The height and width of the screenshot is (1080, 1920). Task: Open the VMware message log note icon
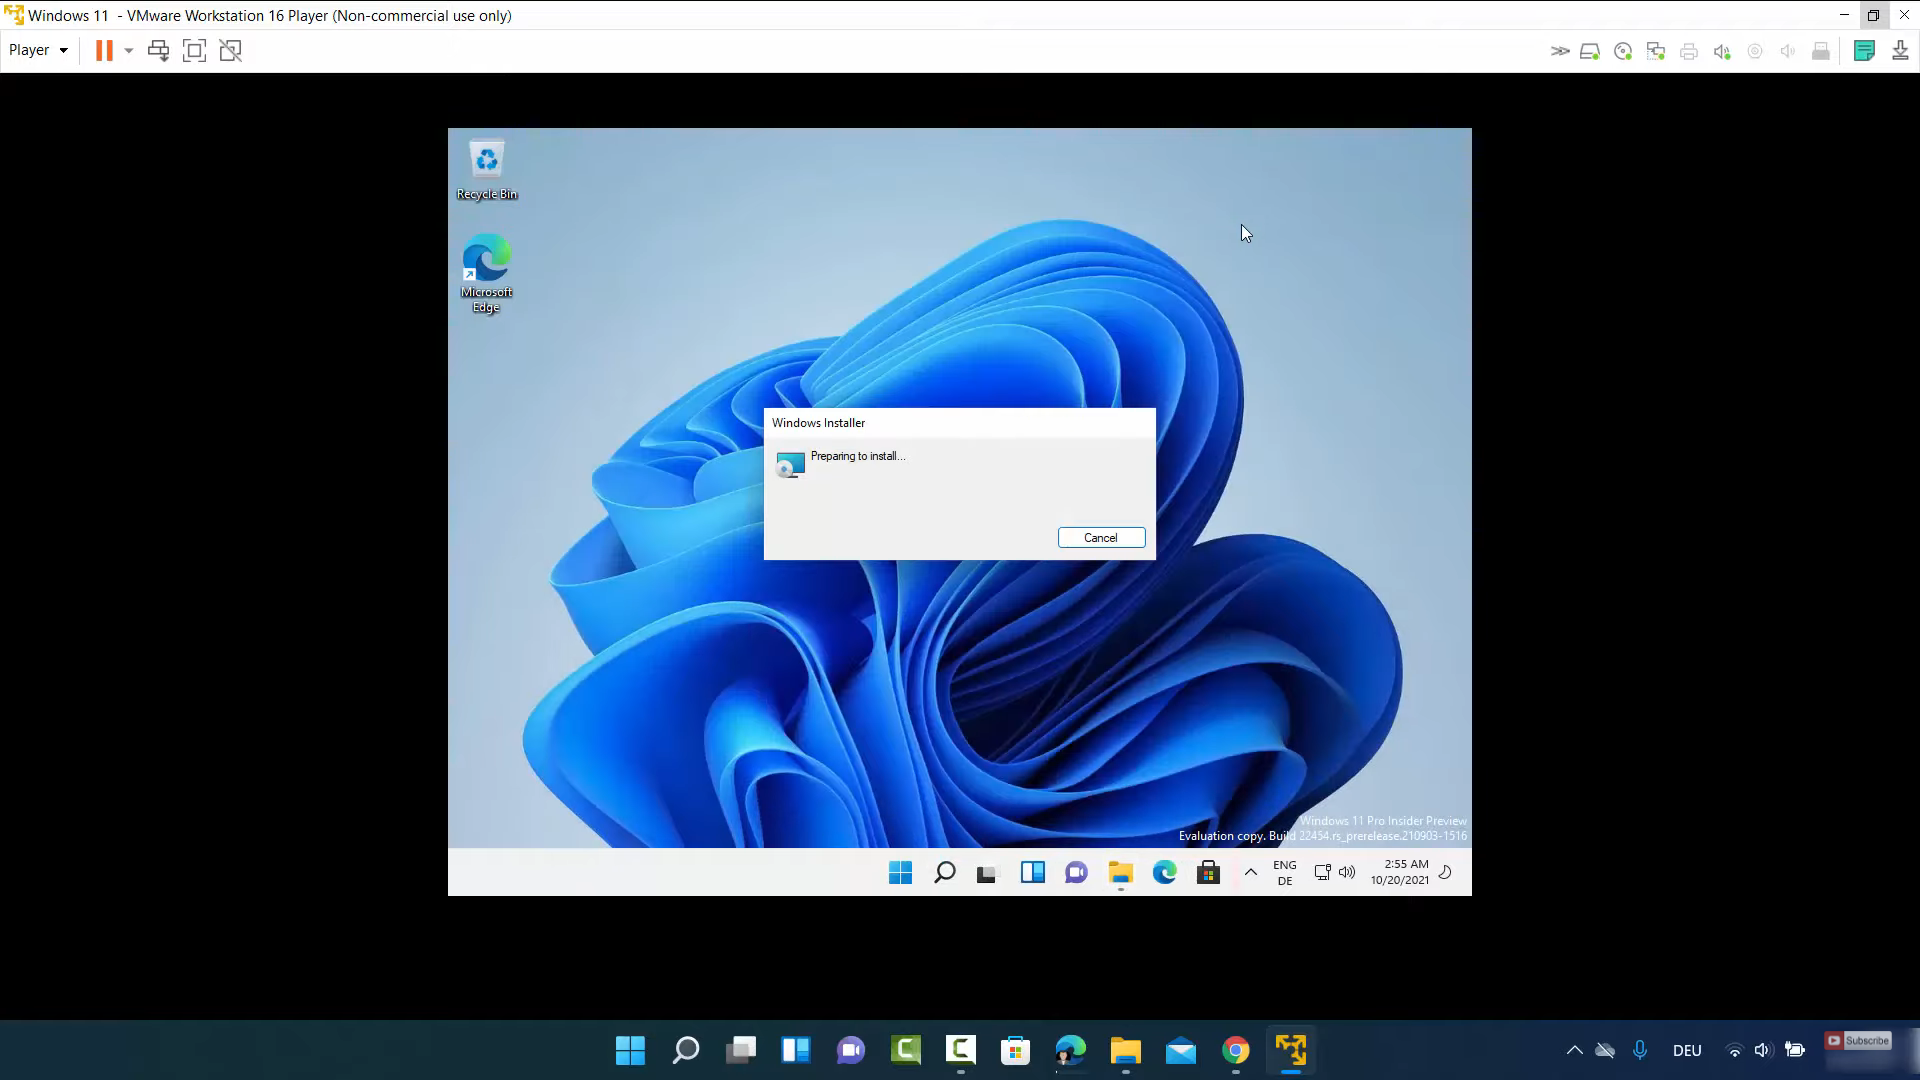1864,51
